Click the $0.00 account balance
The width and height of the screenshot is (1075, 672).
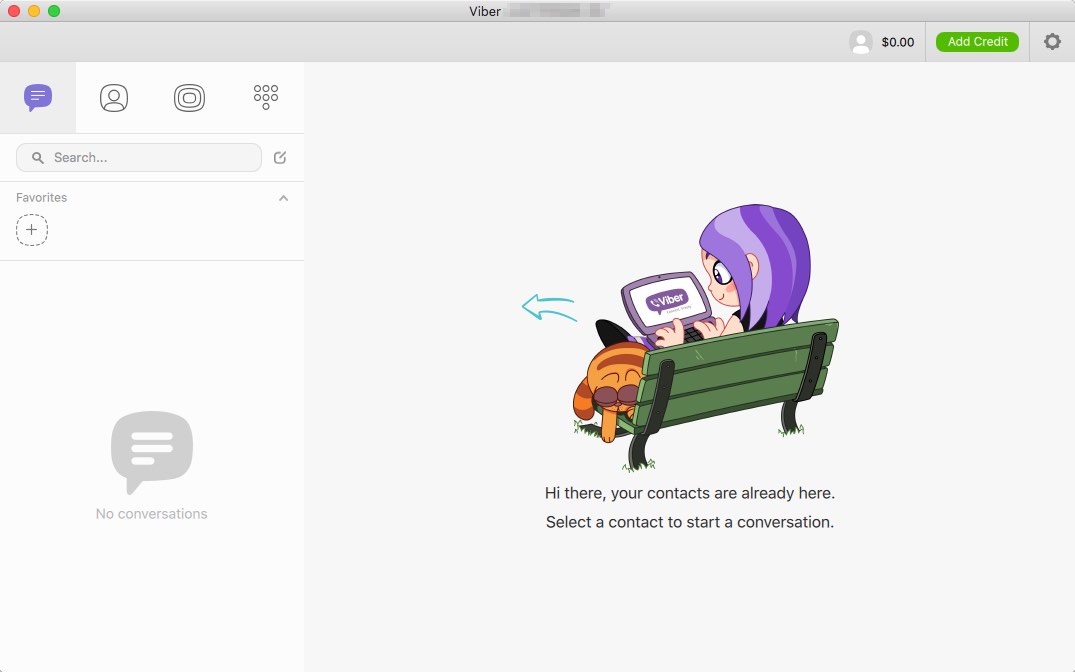point(898,42)
